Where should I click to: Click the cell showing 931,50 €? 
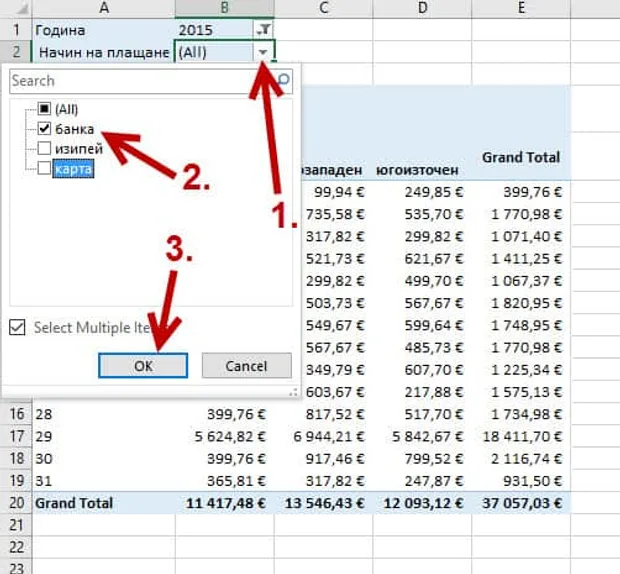(521, 480)
